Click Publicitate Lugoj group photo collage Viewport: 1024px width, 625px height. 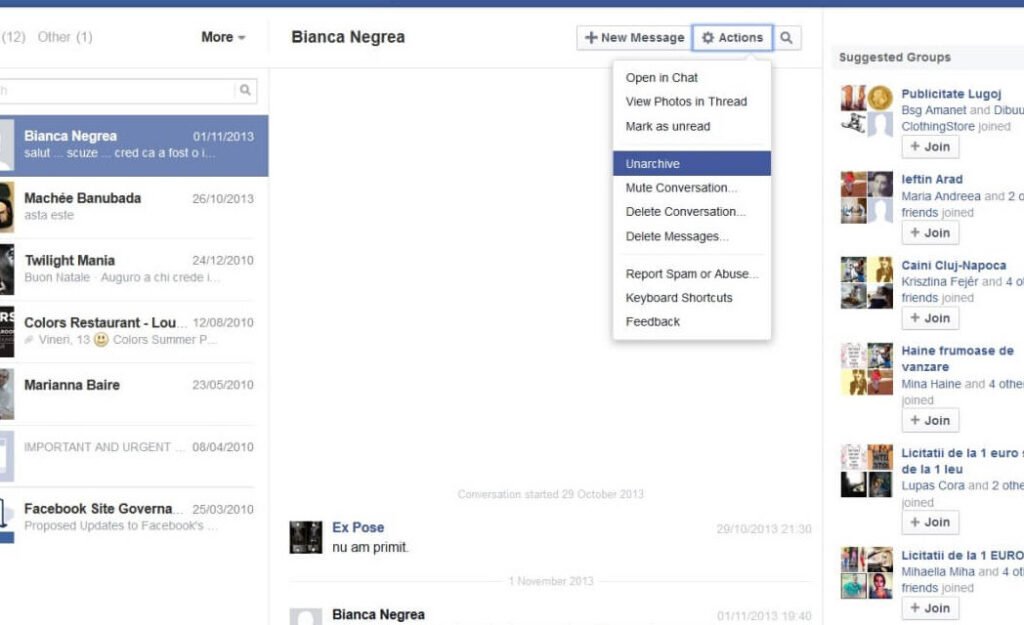click(x=867, y=111)
